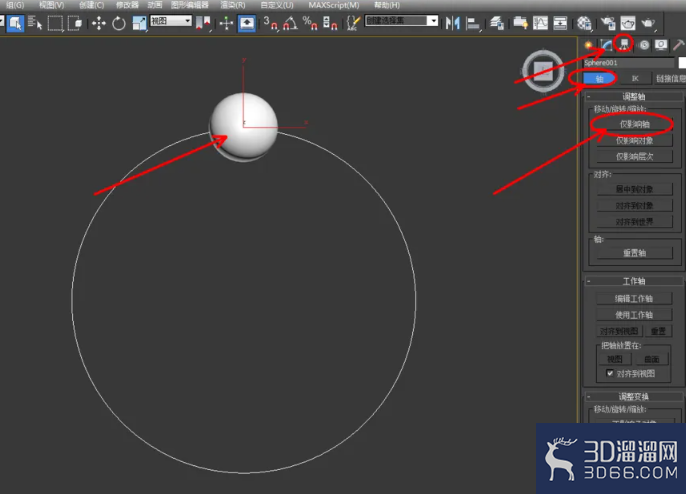Select the Move tool
686x494 pixels.
pyautogui.click(x=99, y=23)
